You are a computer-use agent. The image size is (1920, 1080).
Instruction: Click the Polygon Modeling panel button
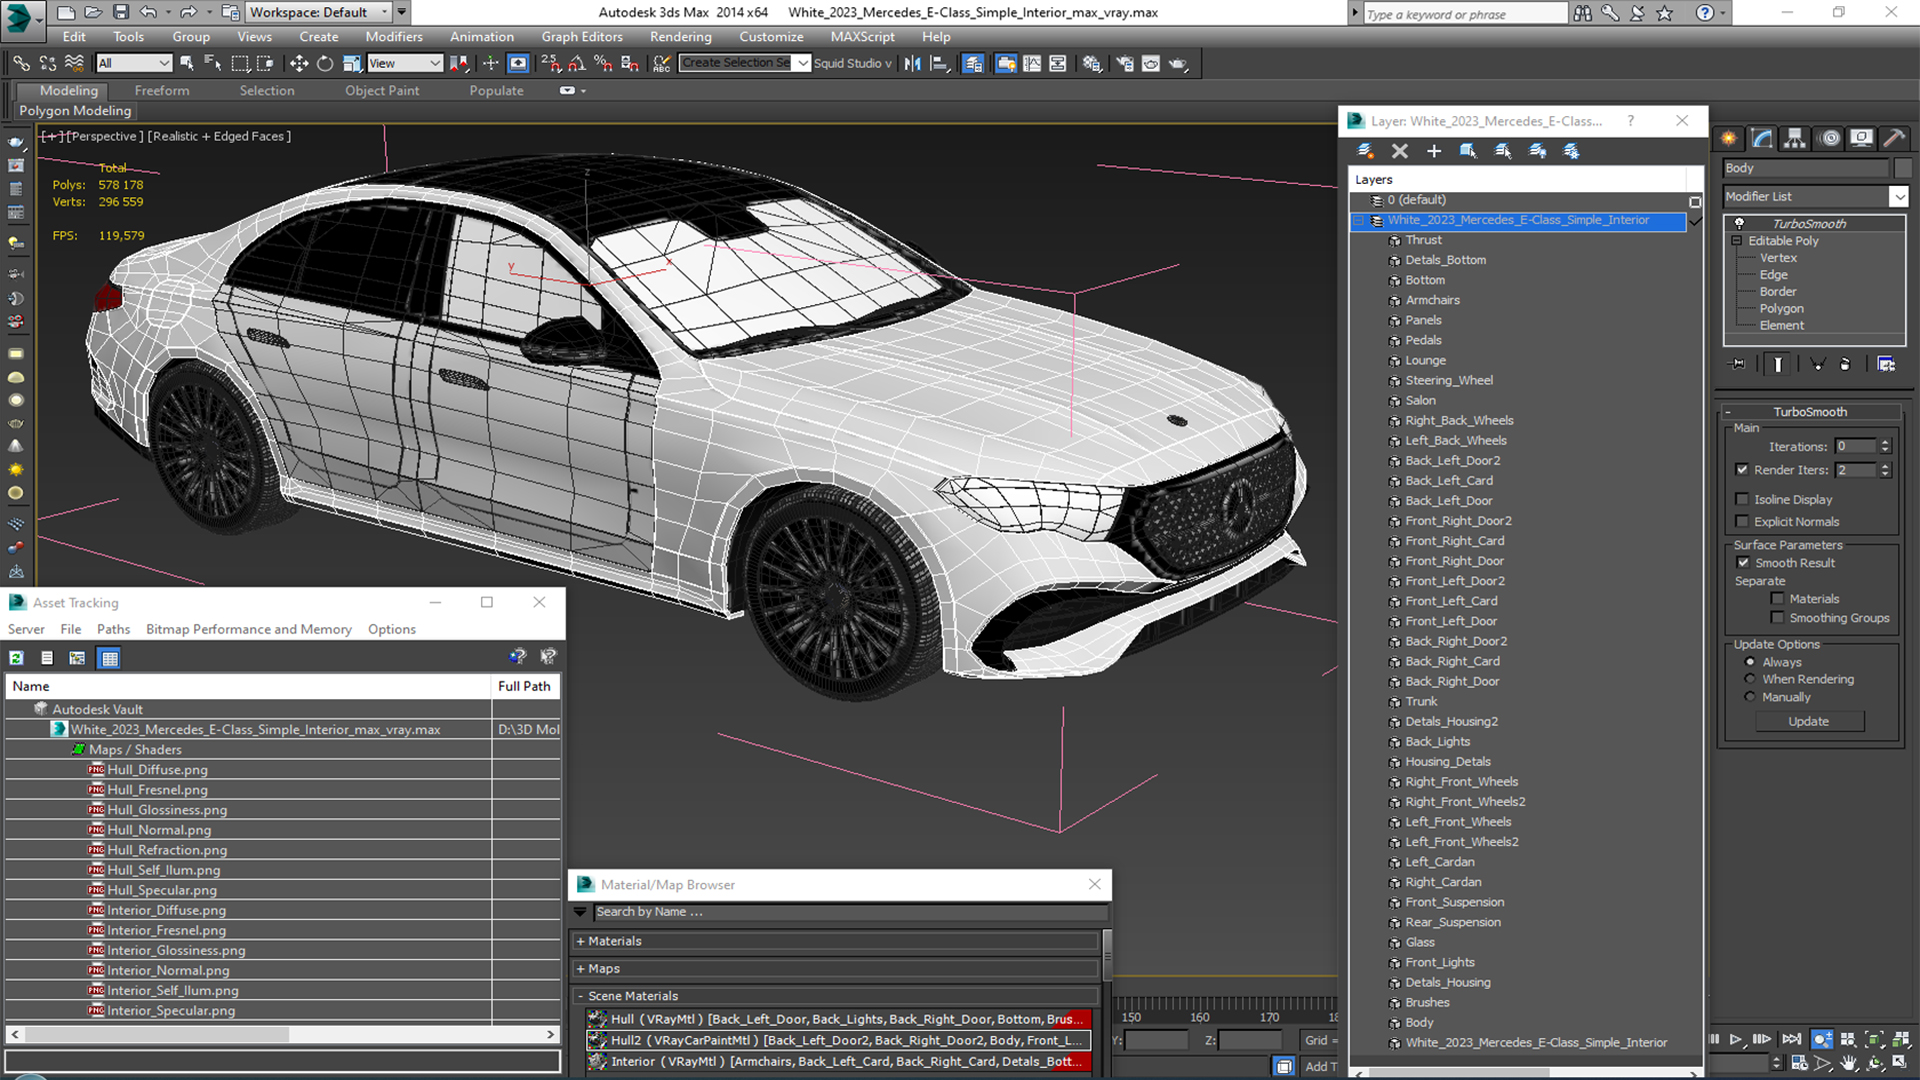point(75,111)
